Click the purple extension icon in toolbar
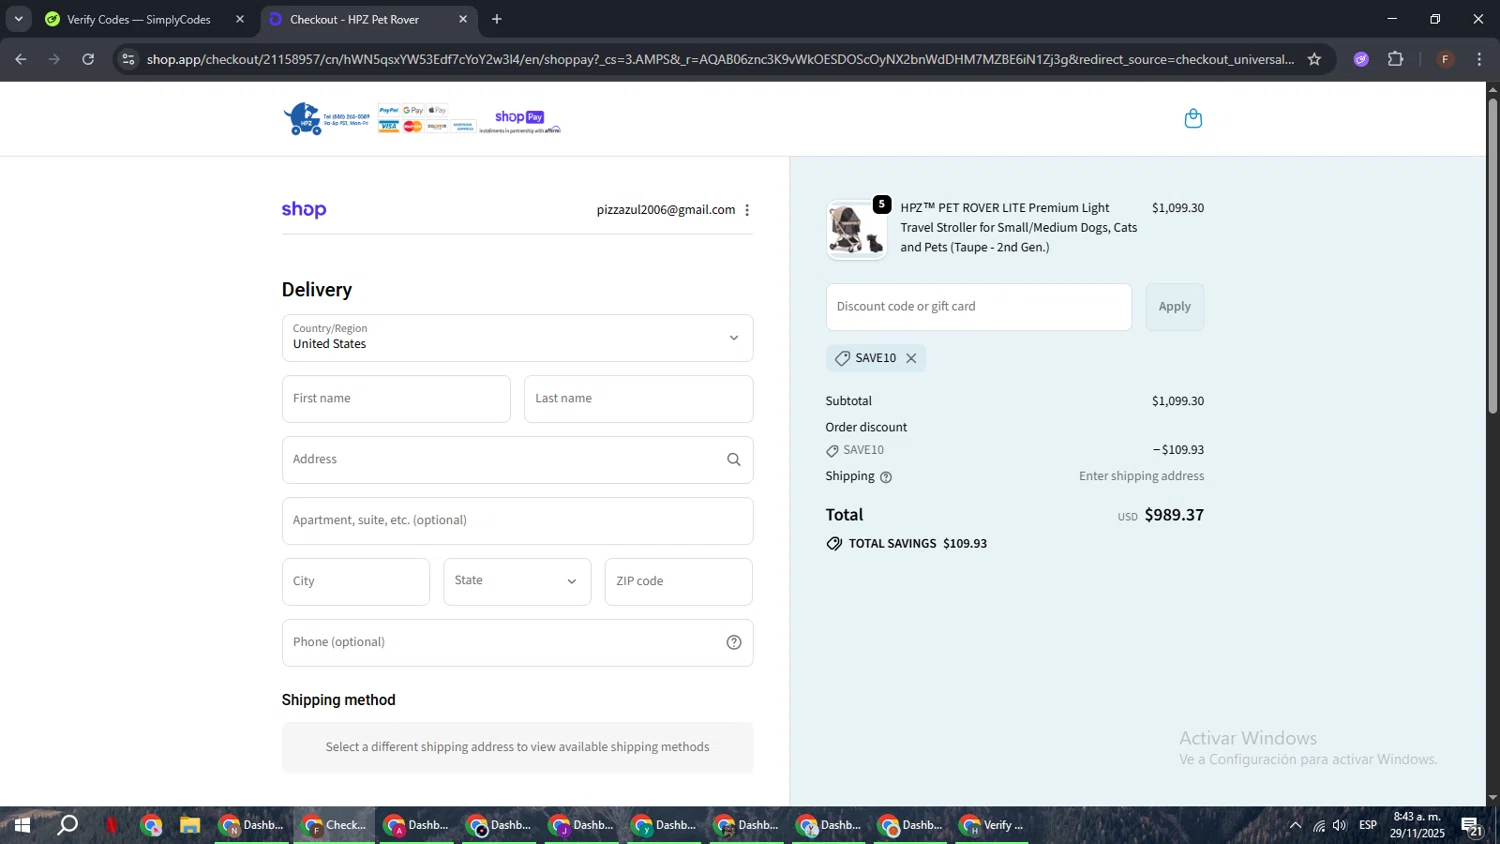Screen dimensions: 1500x844 tap(1361, 59)
